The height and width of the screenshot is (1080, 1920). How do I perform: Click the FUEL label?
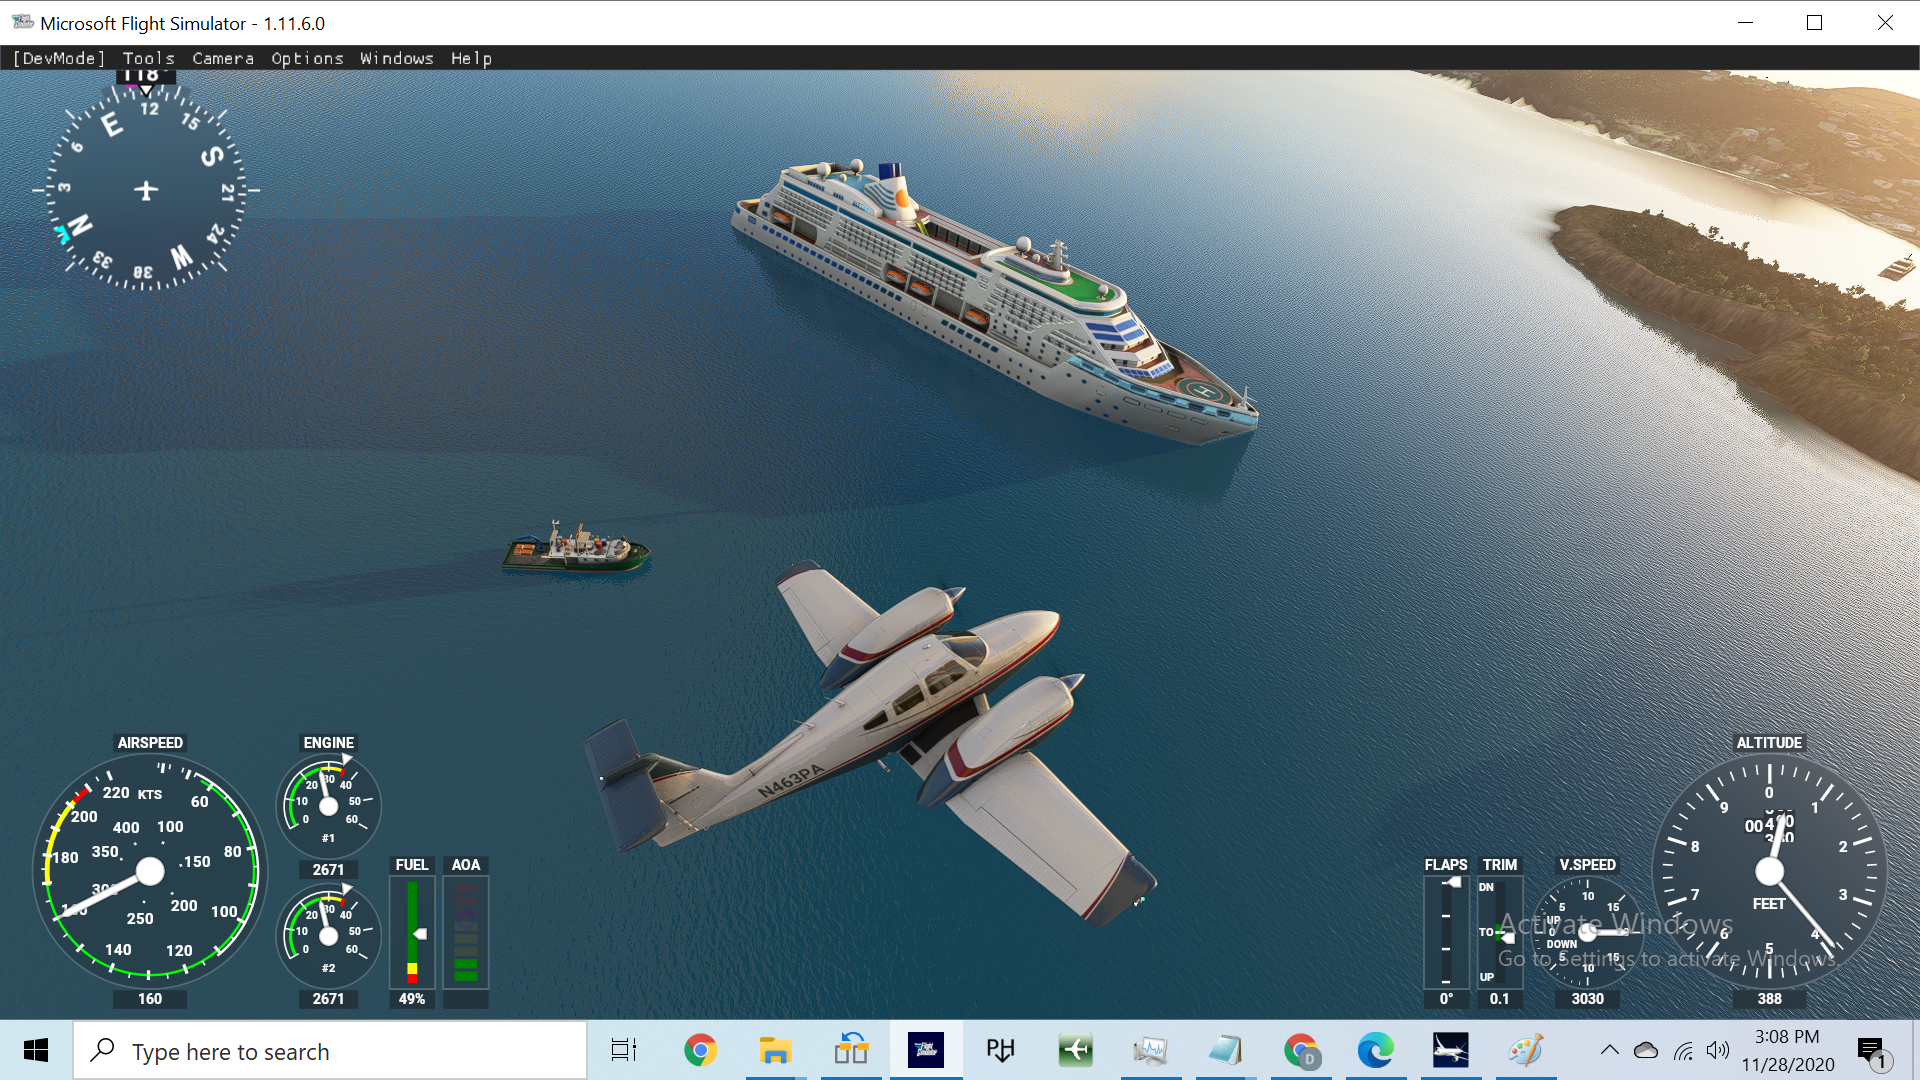pos(412,865)
